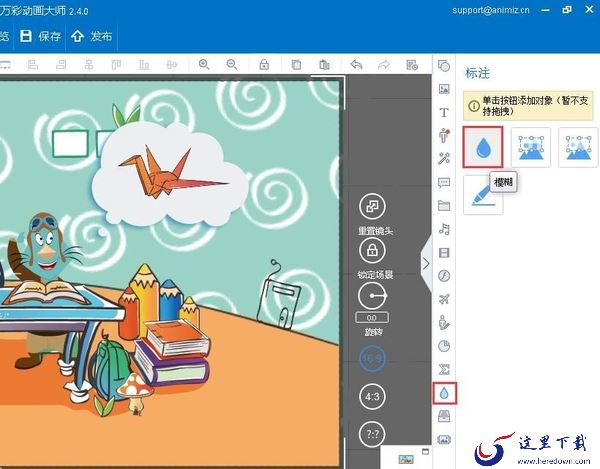Open the Shapes sidebar panel
This screenshot has width=600, height=469.
[x=444, y=66]
